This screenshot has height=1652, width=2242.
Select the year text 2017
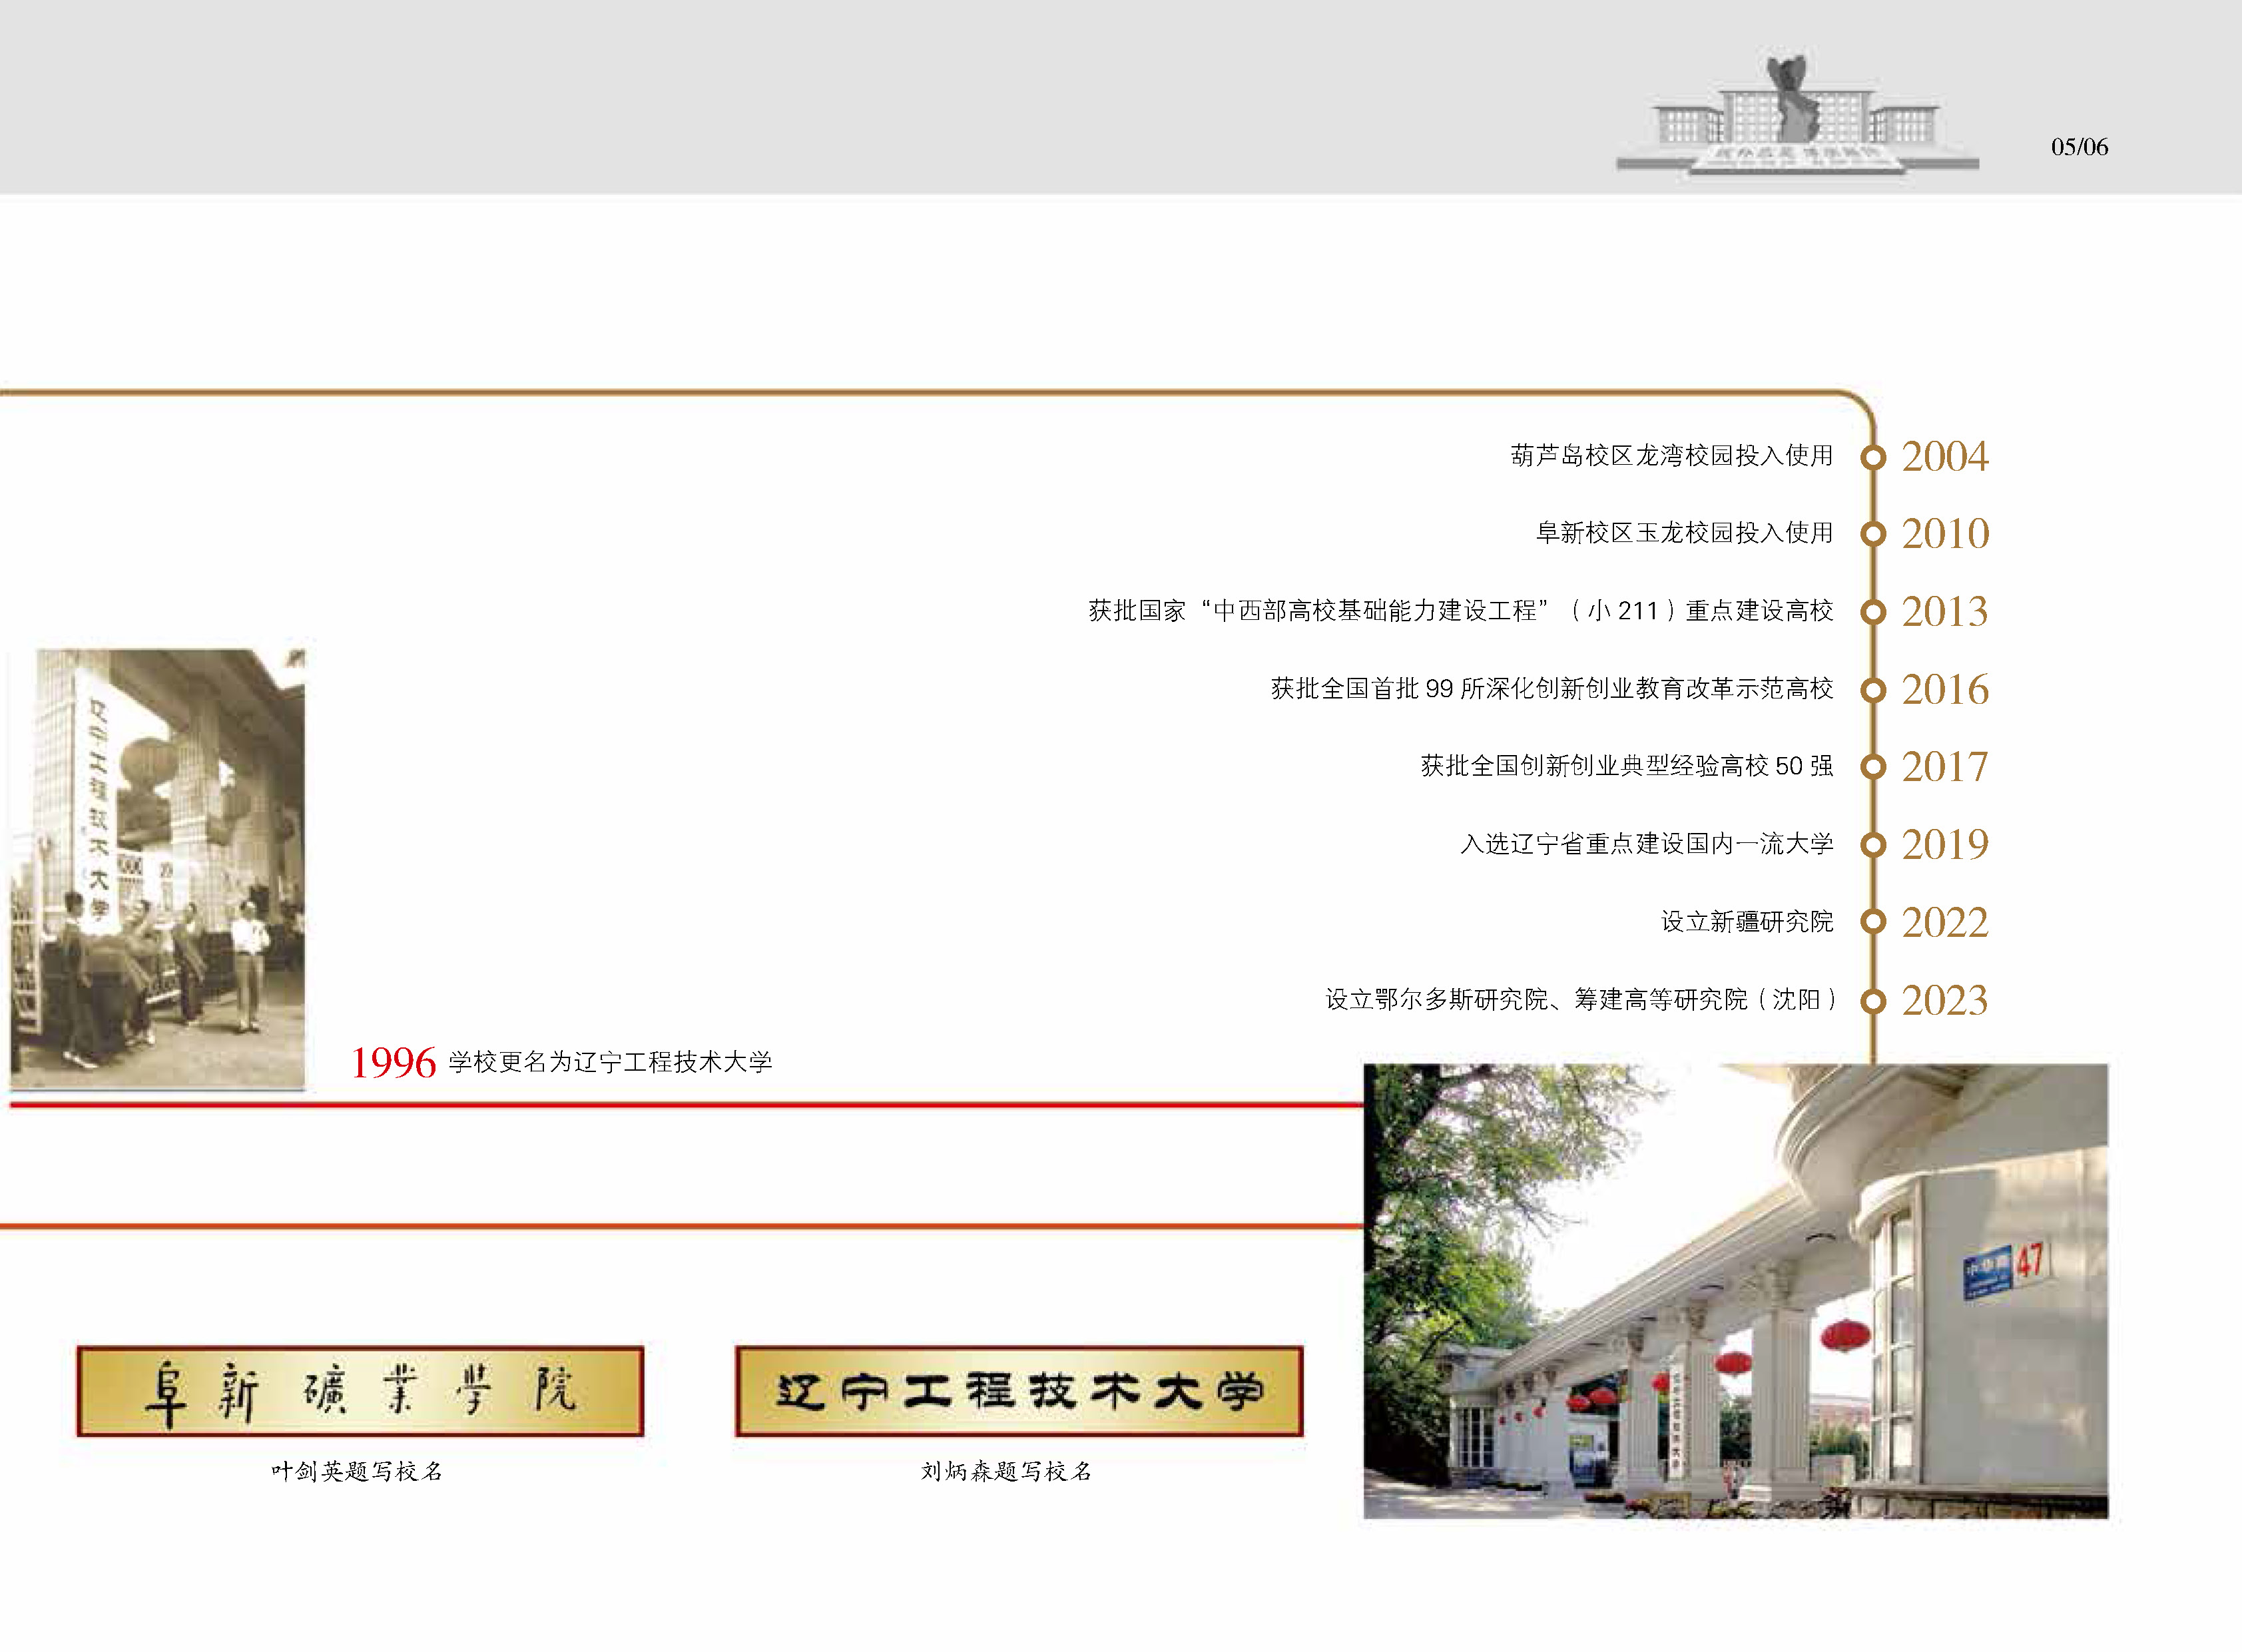click(1945, 767)
